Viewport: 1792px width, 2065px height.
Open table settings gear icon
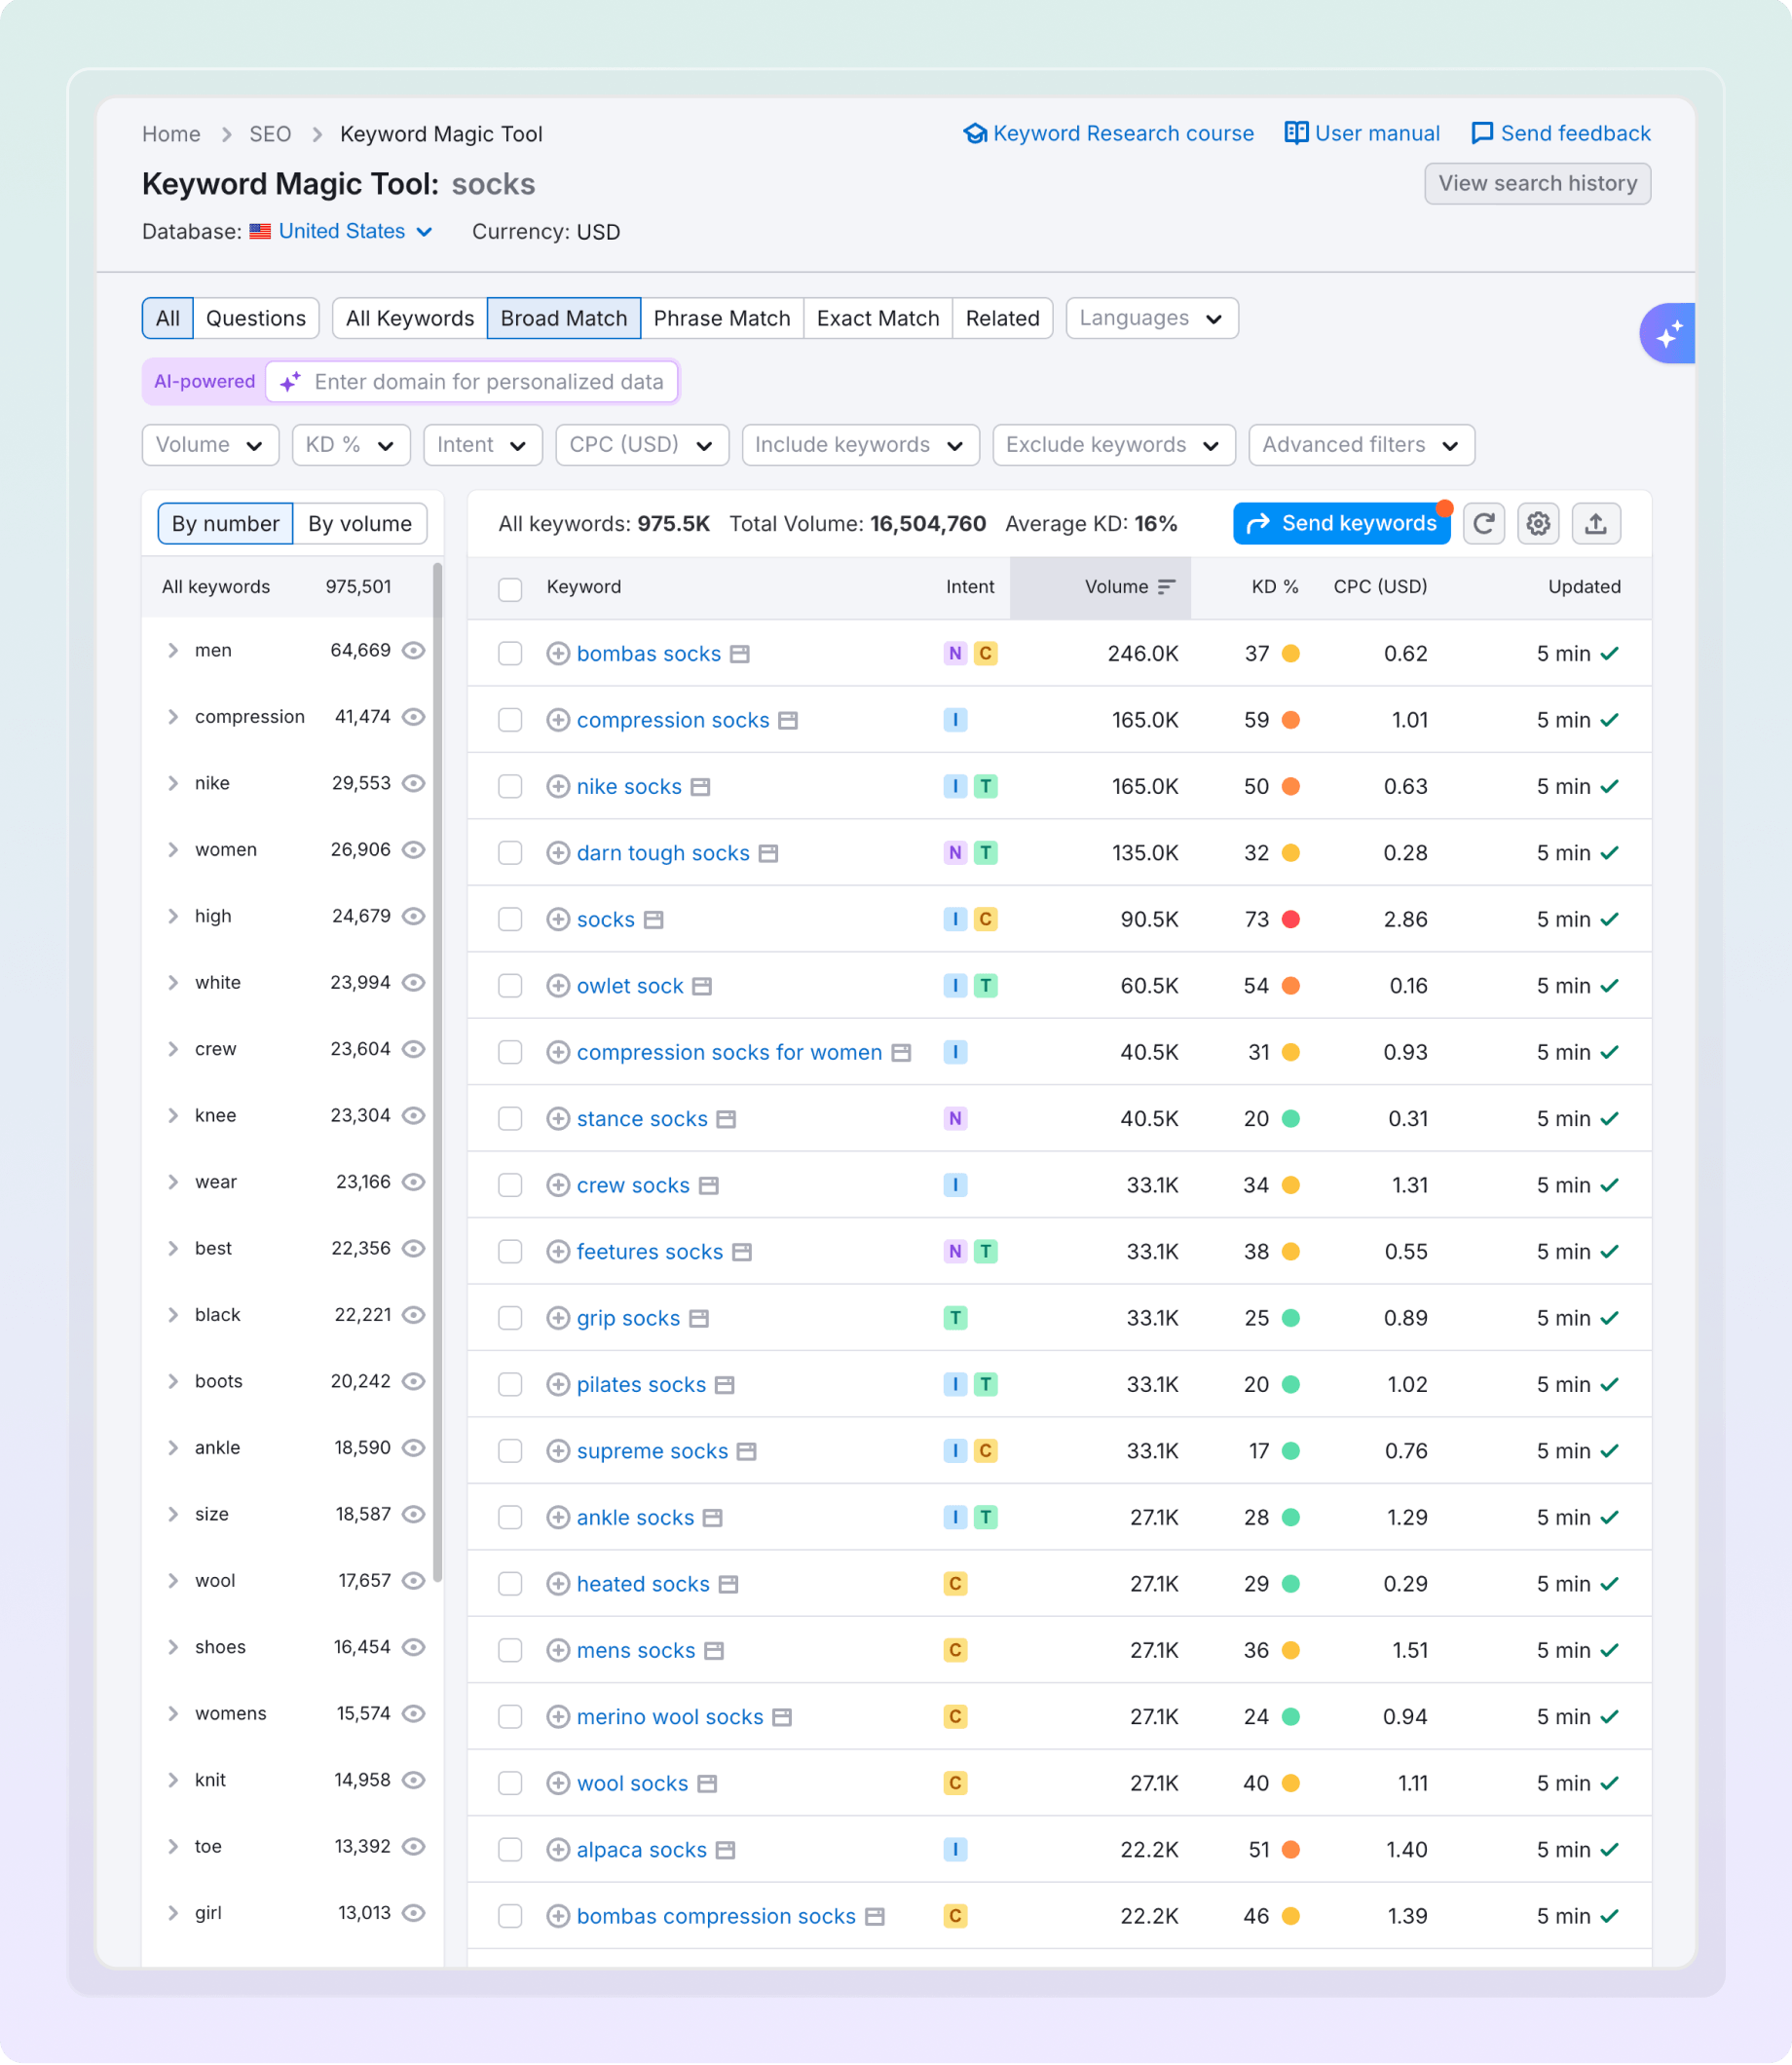coord(1538,523)
